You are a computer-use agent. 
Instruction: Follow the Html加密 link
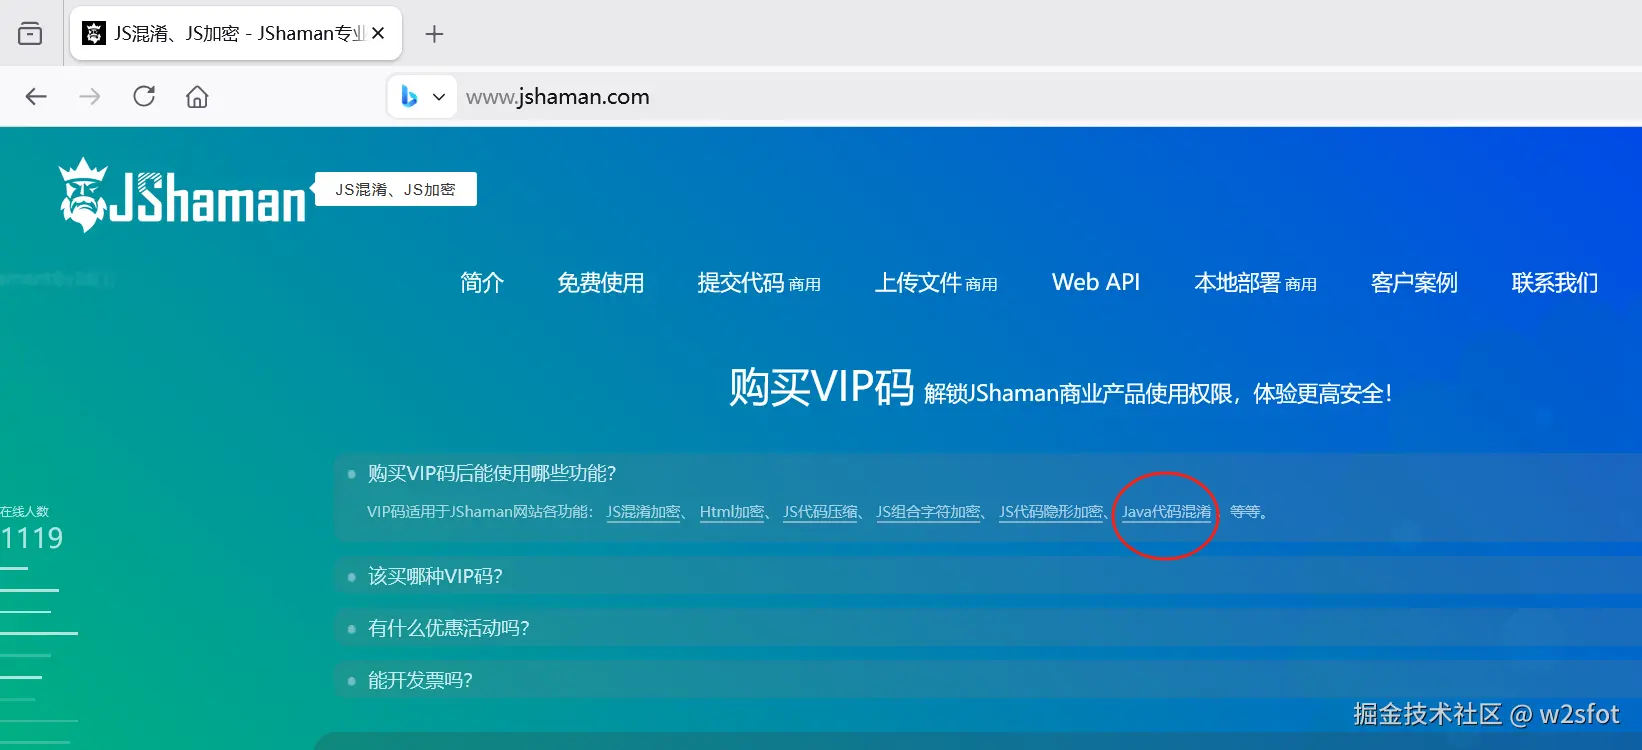[731, 512]
